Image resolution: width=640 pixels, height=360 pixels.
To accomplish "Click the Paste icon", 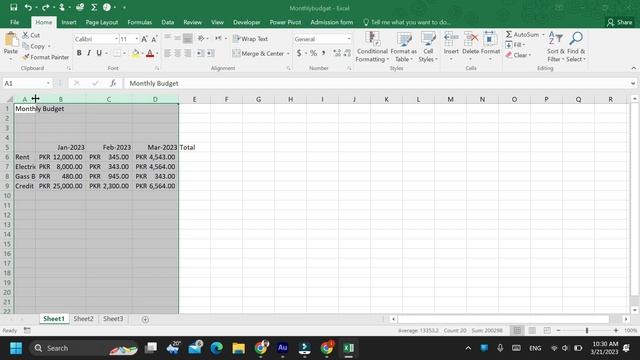I will [x=11, y=40].
